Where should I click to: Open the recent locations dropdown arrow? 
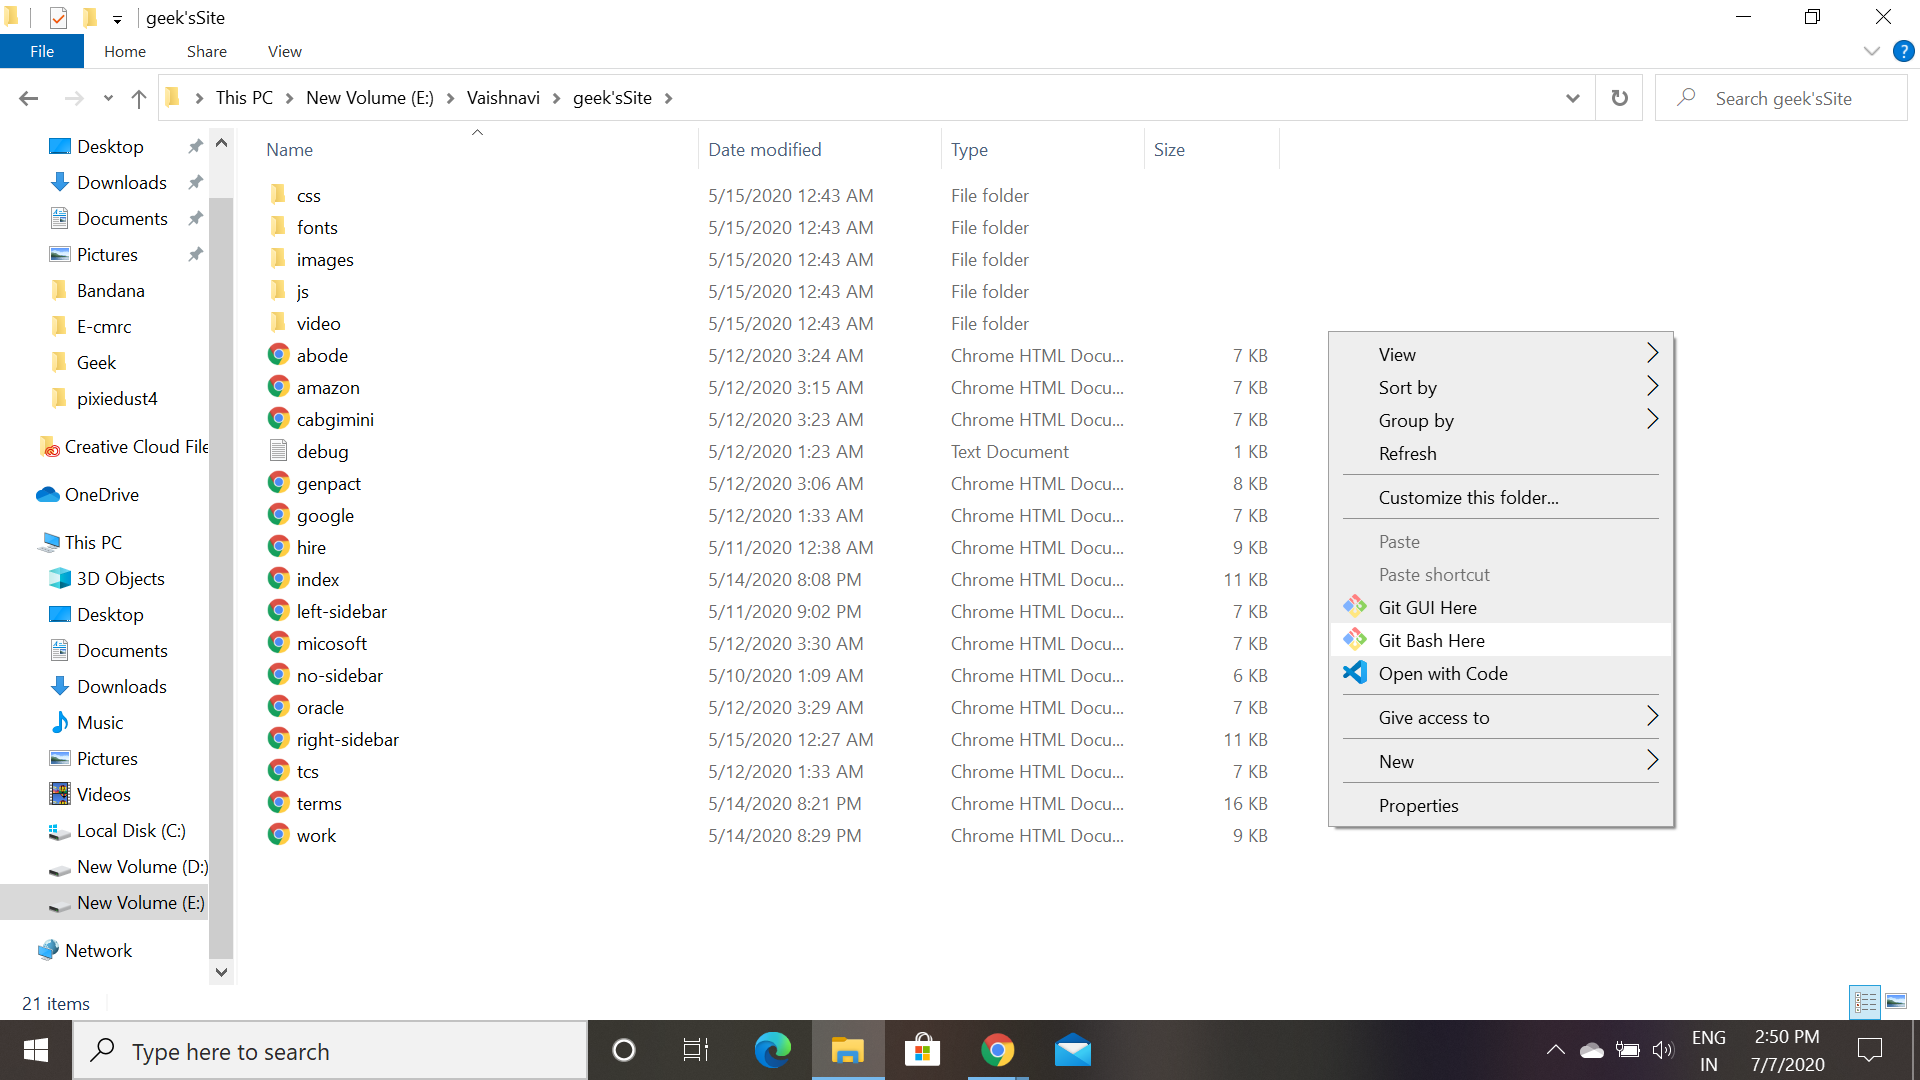coord(108,98)
